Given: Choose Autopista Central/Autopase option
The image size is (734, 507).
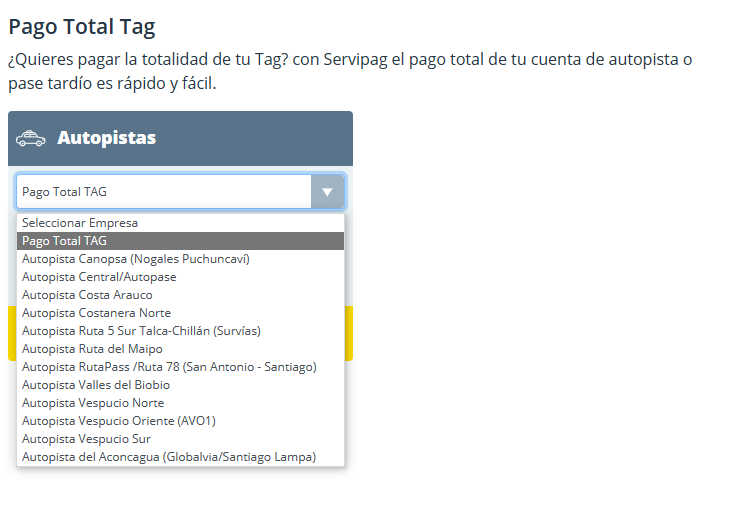Looking at the screenshot, I should (99, 277).
